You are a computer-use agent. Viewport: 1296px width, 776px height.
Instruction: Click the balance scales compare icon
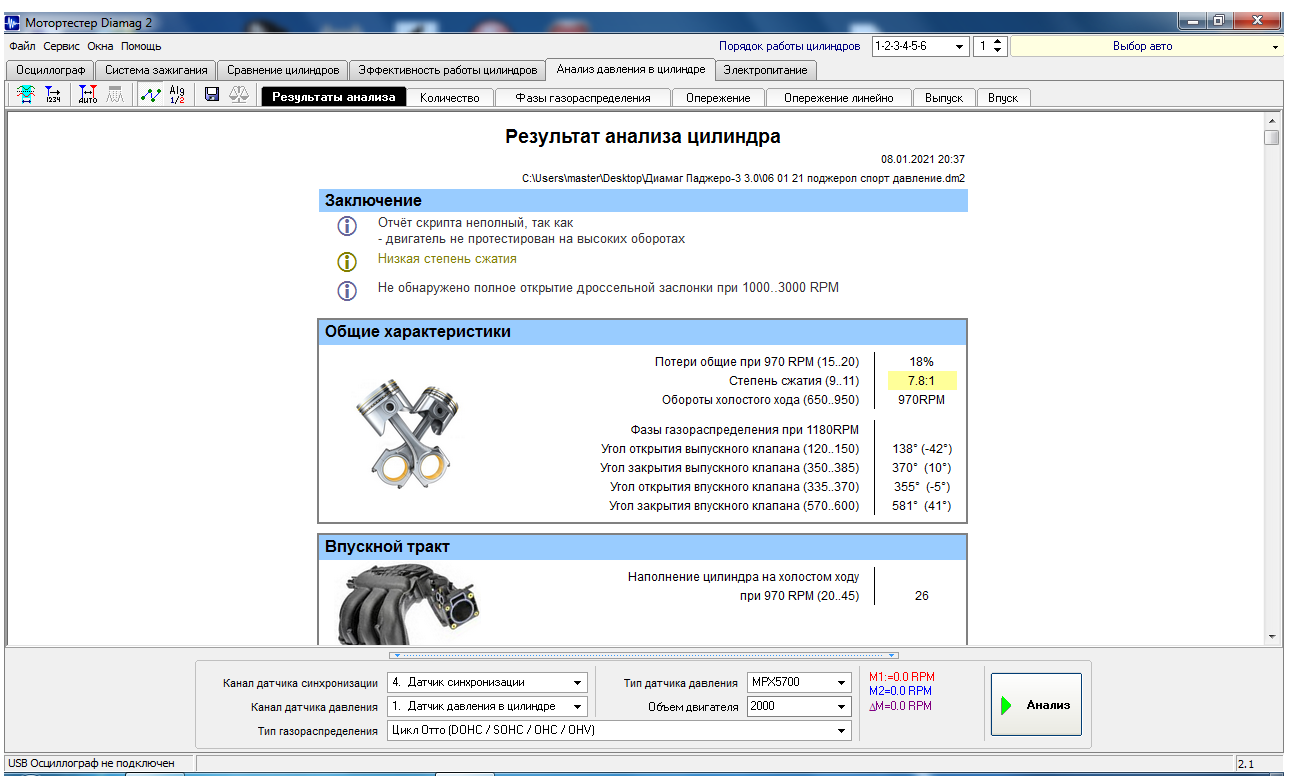click(239, 95)
